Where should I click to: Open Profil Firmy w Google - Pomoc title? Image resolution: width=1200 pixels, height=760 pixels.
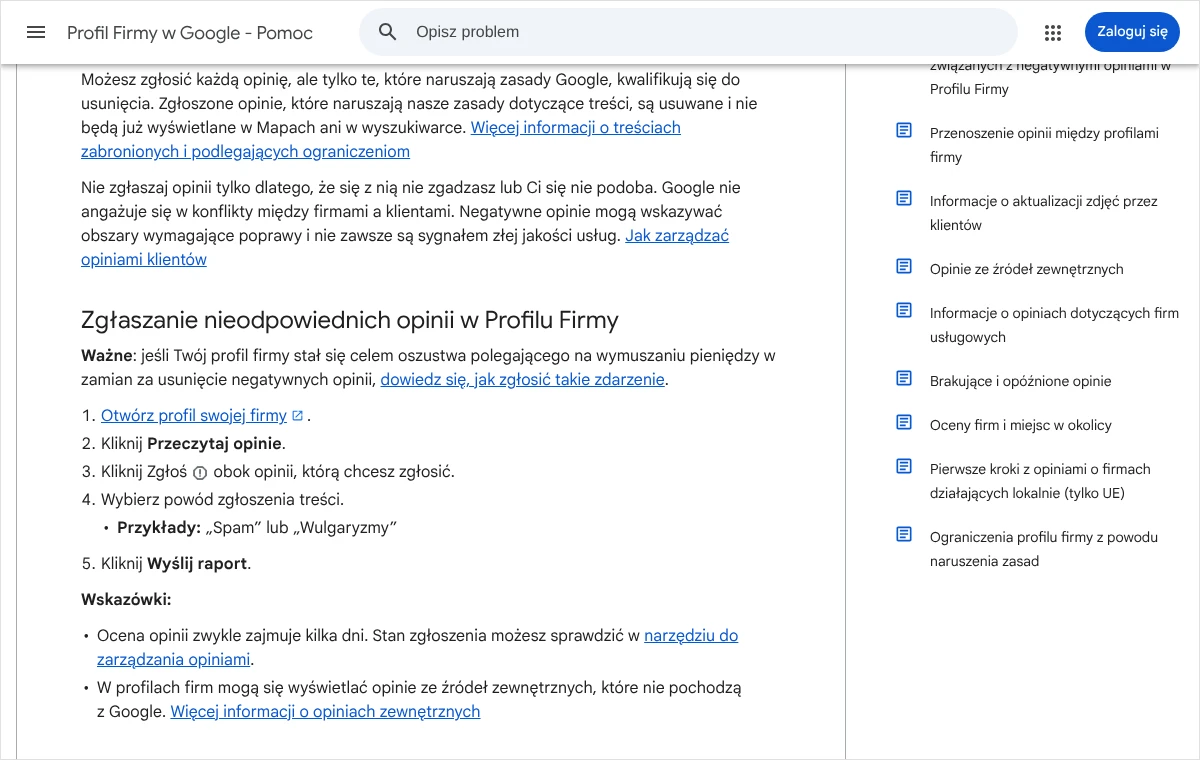pos(190,33)
